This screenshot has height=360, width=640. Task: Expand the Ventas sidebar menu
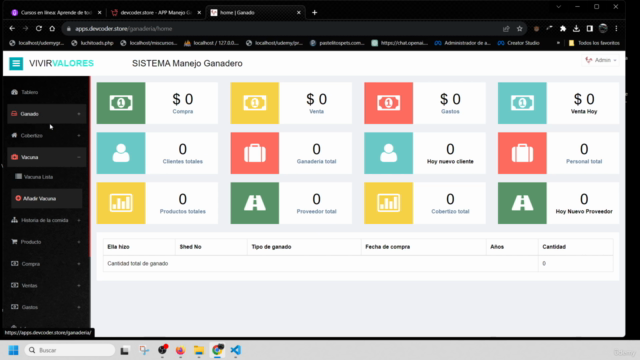tap(46, 285)
